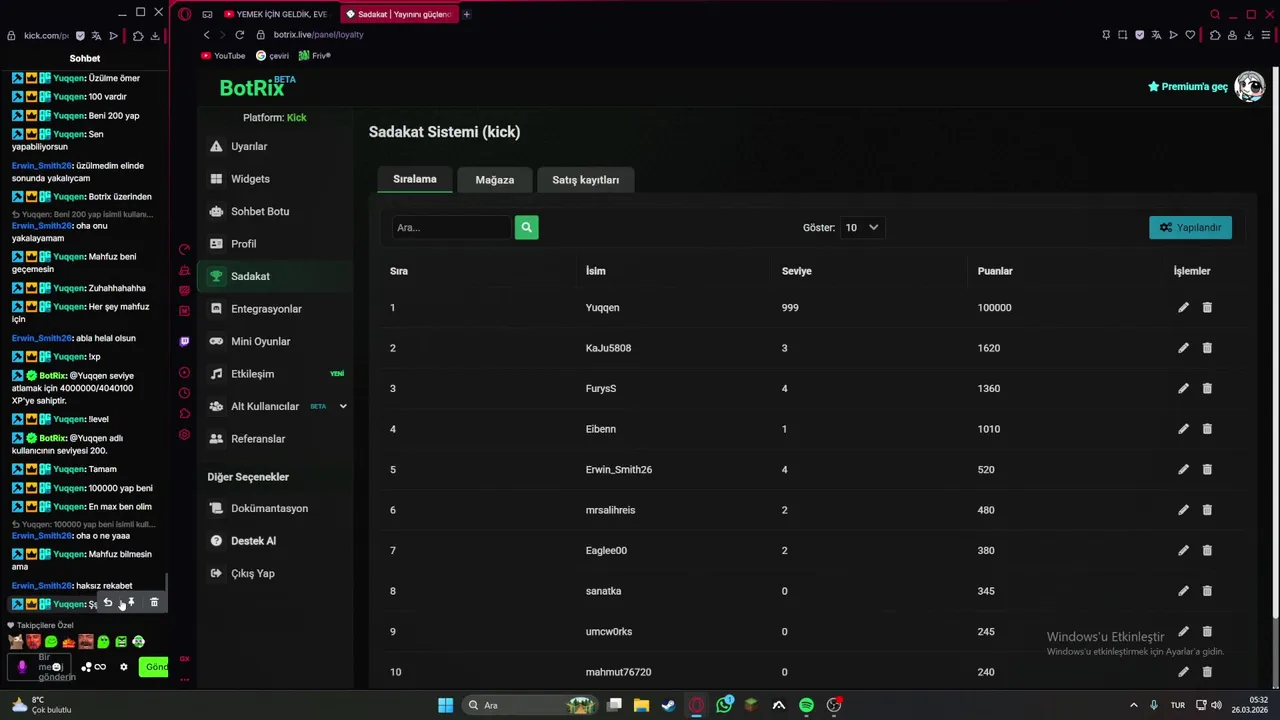1280x720 pixels.
Task: Open a new Opera tab
Action: click(467, 14)
